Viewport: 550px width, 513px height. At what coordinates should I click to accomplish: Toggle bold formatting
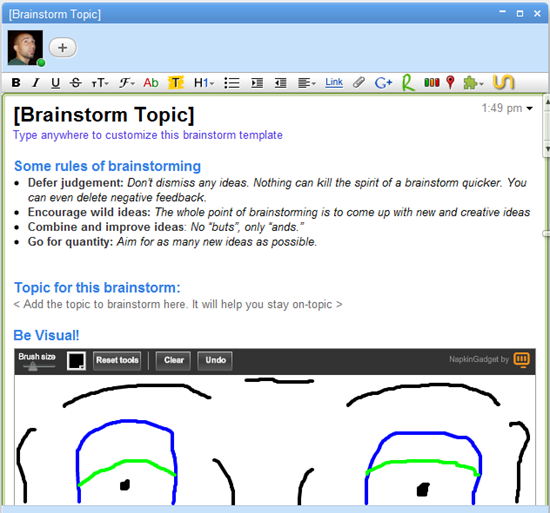point(16,83)
